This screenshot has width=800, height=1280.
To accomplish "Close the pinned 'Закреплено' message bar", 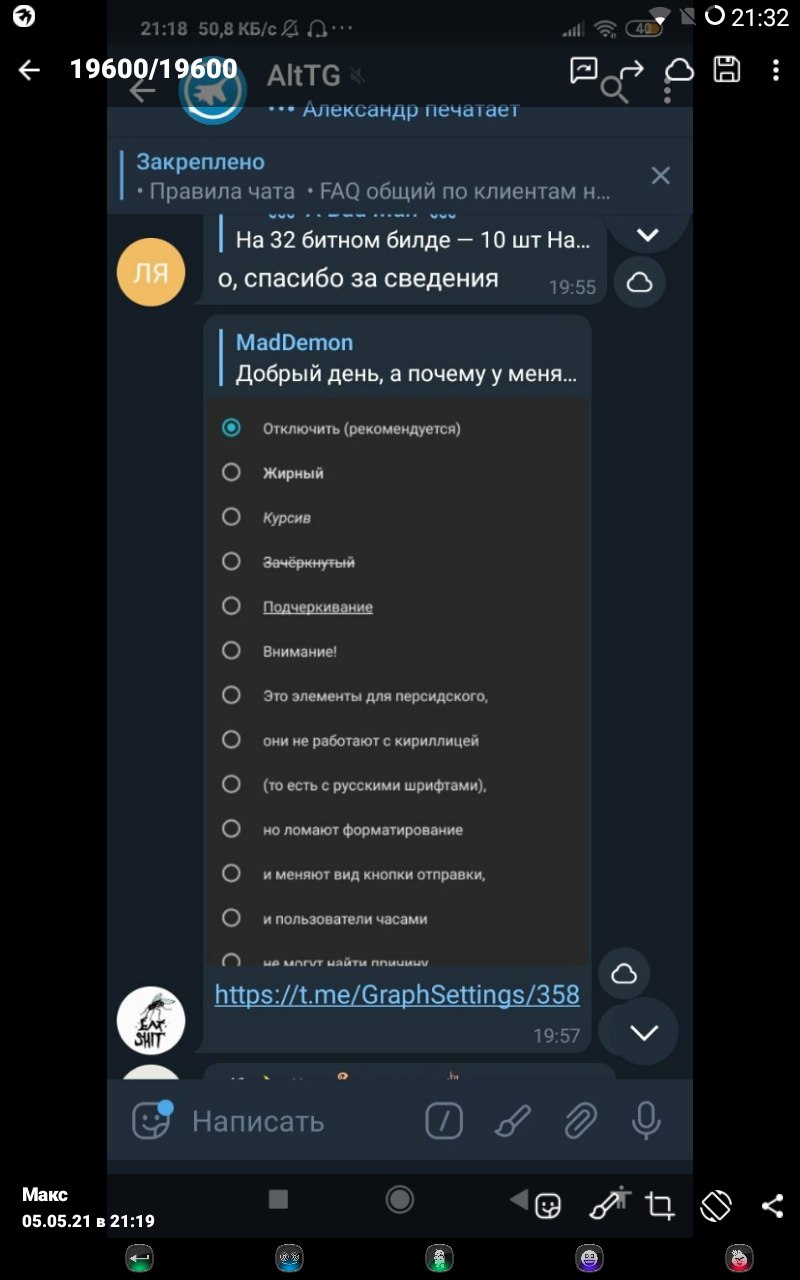I will point(660,176).
